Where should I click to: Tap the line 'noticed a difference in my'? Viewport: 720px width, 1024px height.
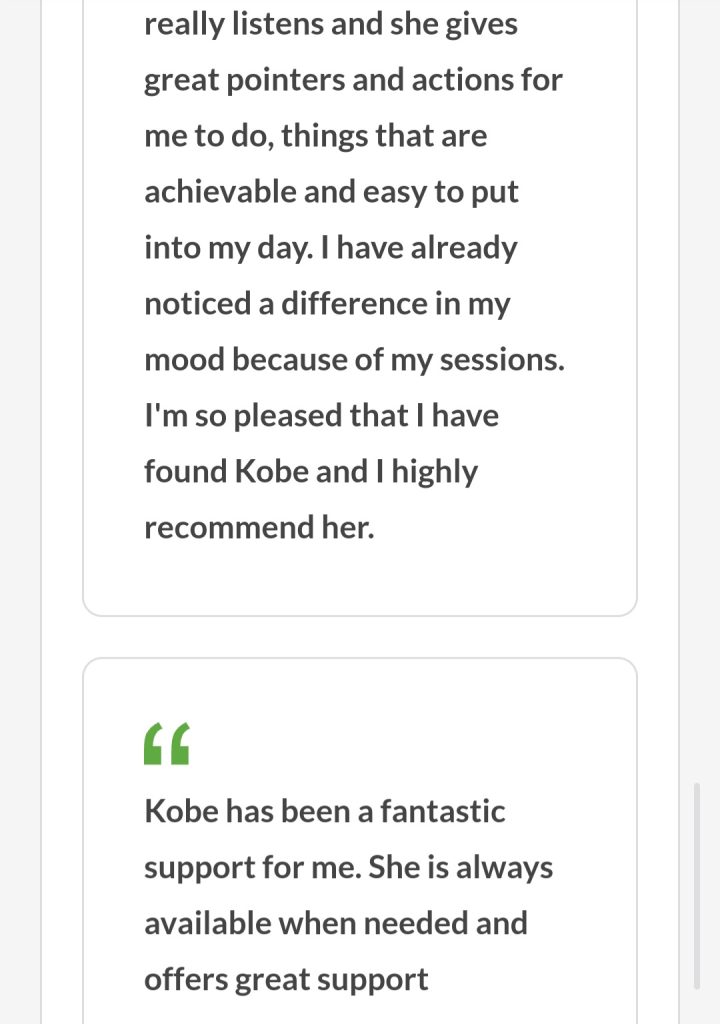click(x=327, y=304)
